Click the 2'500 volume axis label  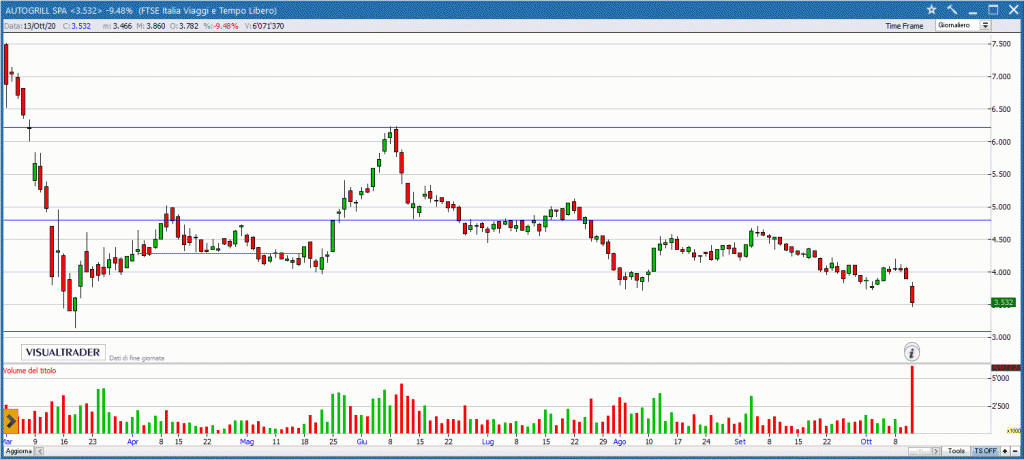tap(999, 406)
